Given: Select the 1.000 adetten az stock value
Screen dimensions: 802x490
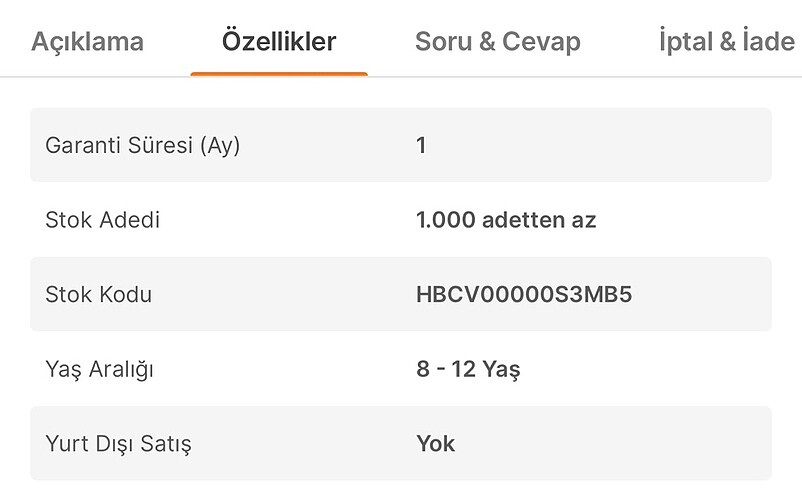Looking at the screenshot, I should (506, 220).
